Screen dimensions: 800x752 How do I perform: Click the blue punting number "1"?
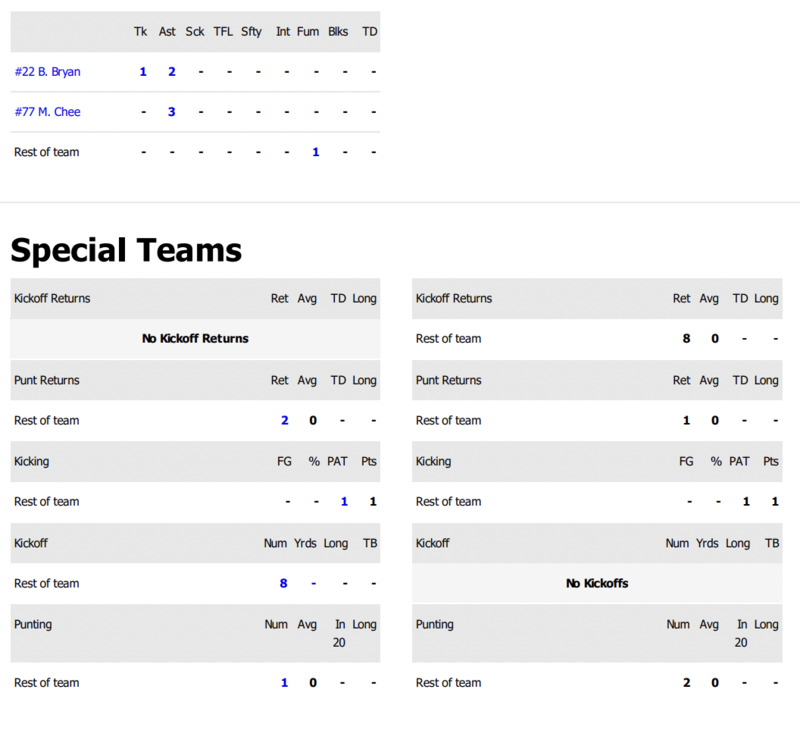pyautogui.click(x=285, y=683)
